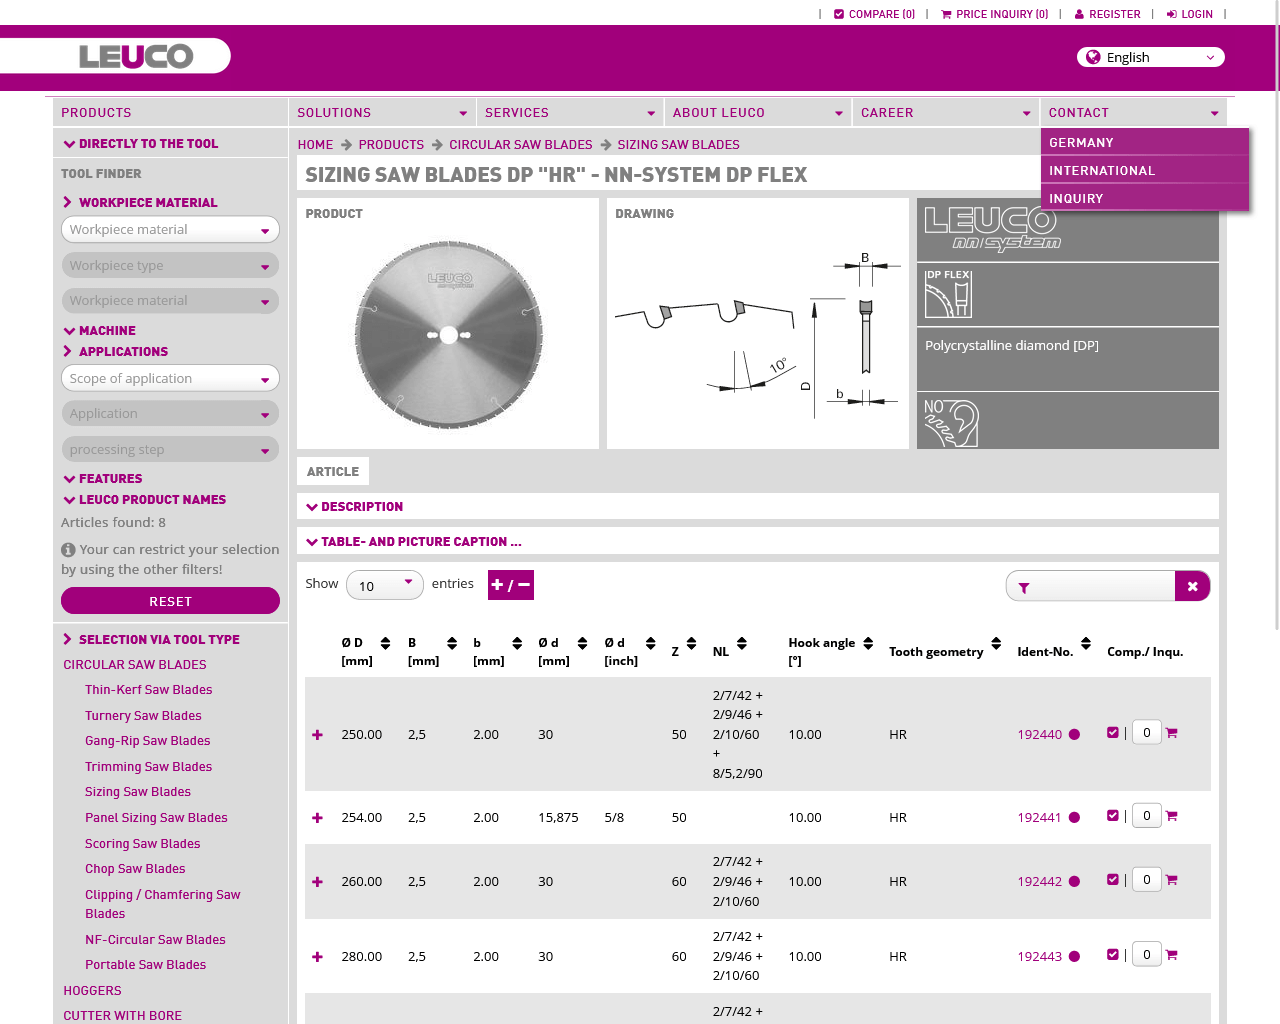Click the filter funnel icon in search box
This screenshot has height=1024, width=1280.
tap(1024, 588)
